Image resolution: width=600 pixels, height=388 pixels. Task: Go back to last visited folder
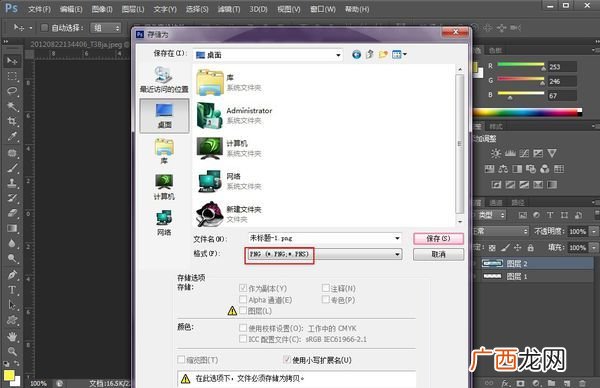click(x=356, y=55)
